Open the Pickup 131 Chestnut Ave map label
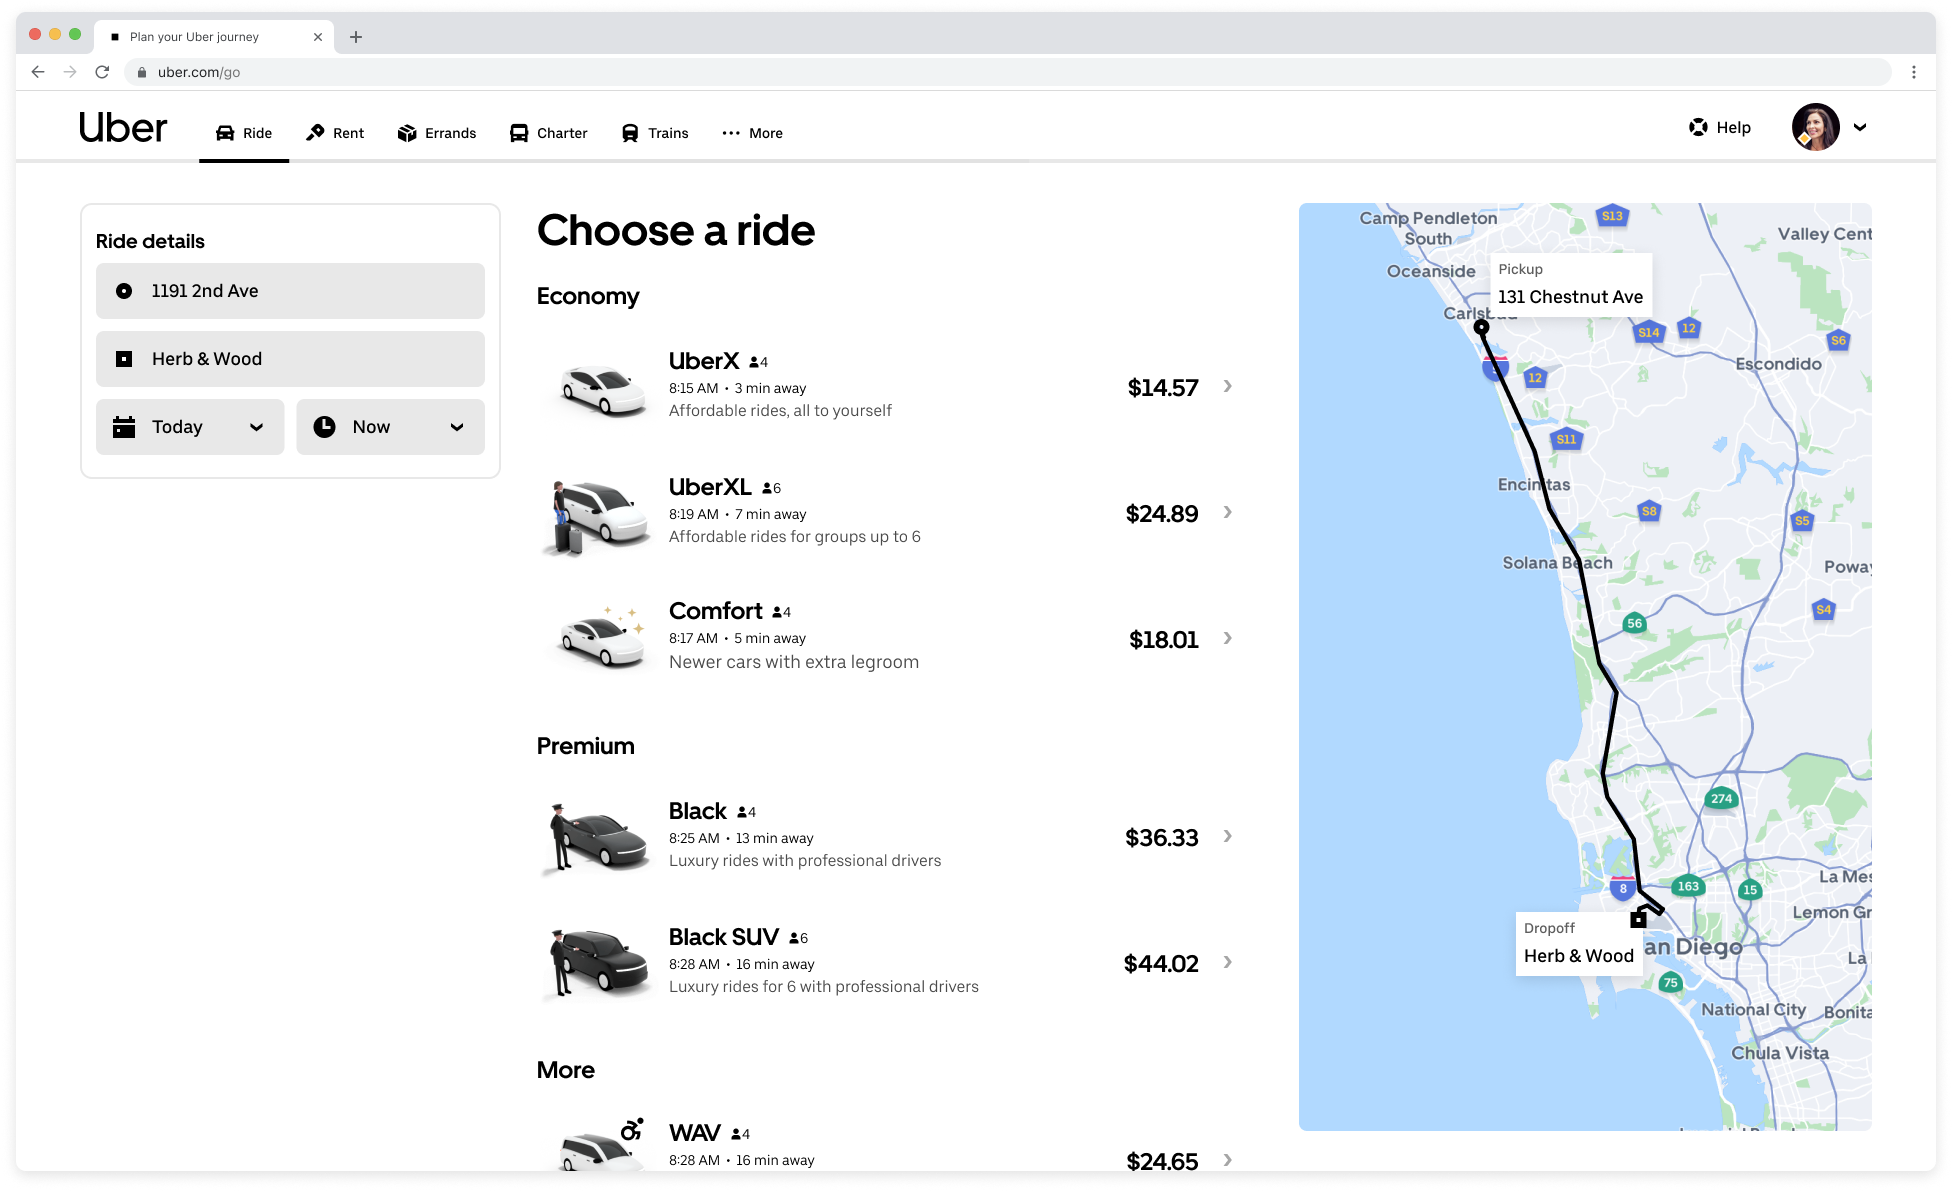This screenshot has height=1191, width=1952. coord(1570,285)
